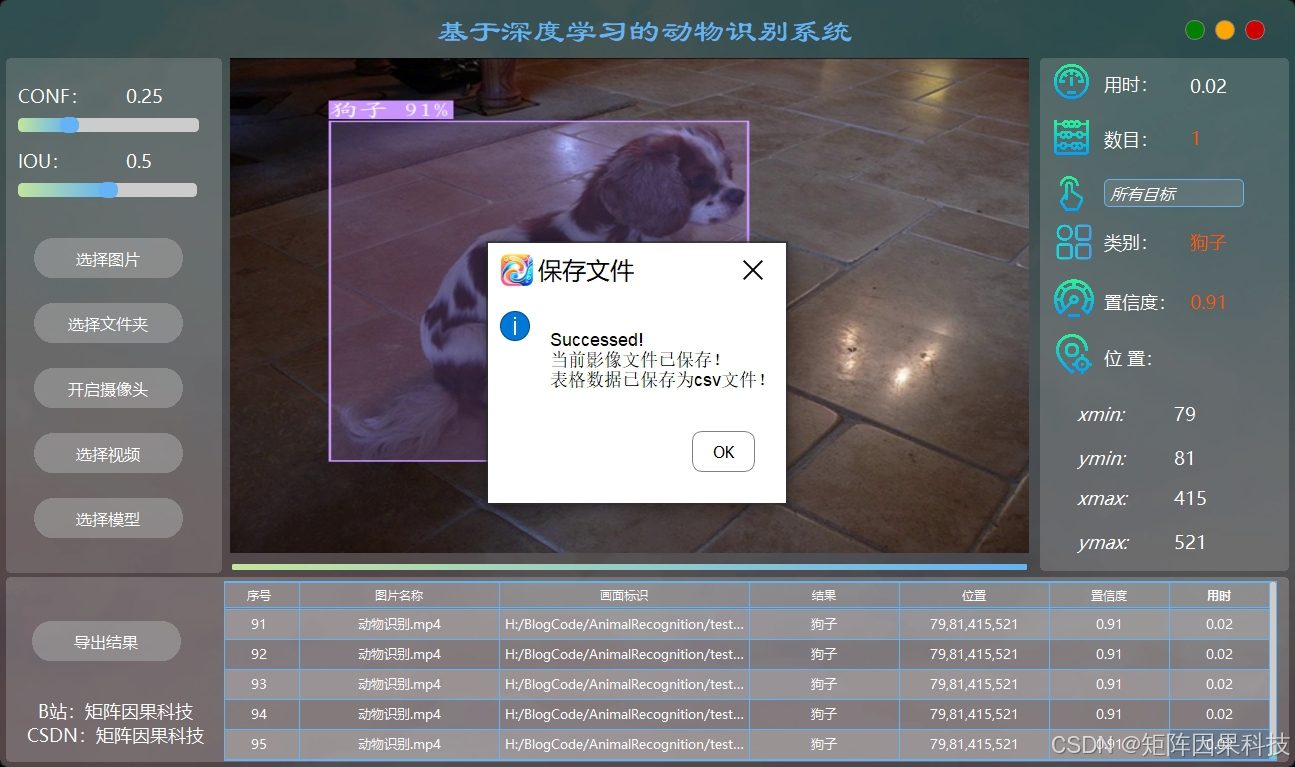The height and width of the screenshot is (767, 1295).
Task: Click the 序号 column header
Action: click(x=259, y=595)
